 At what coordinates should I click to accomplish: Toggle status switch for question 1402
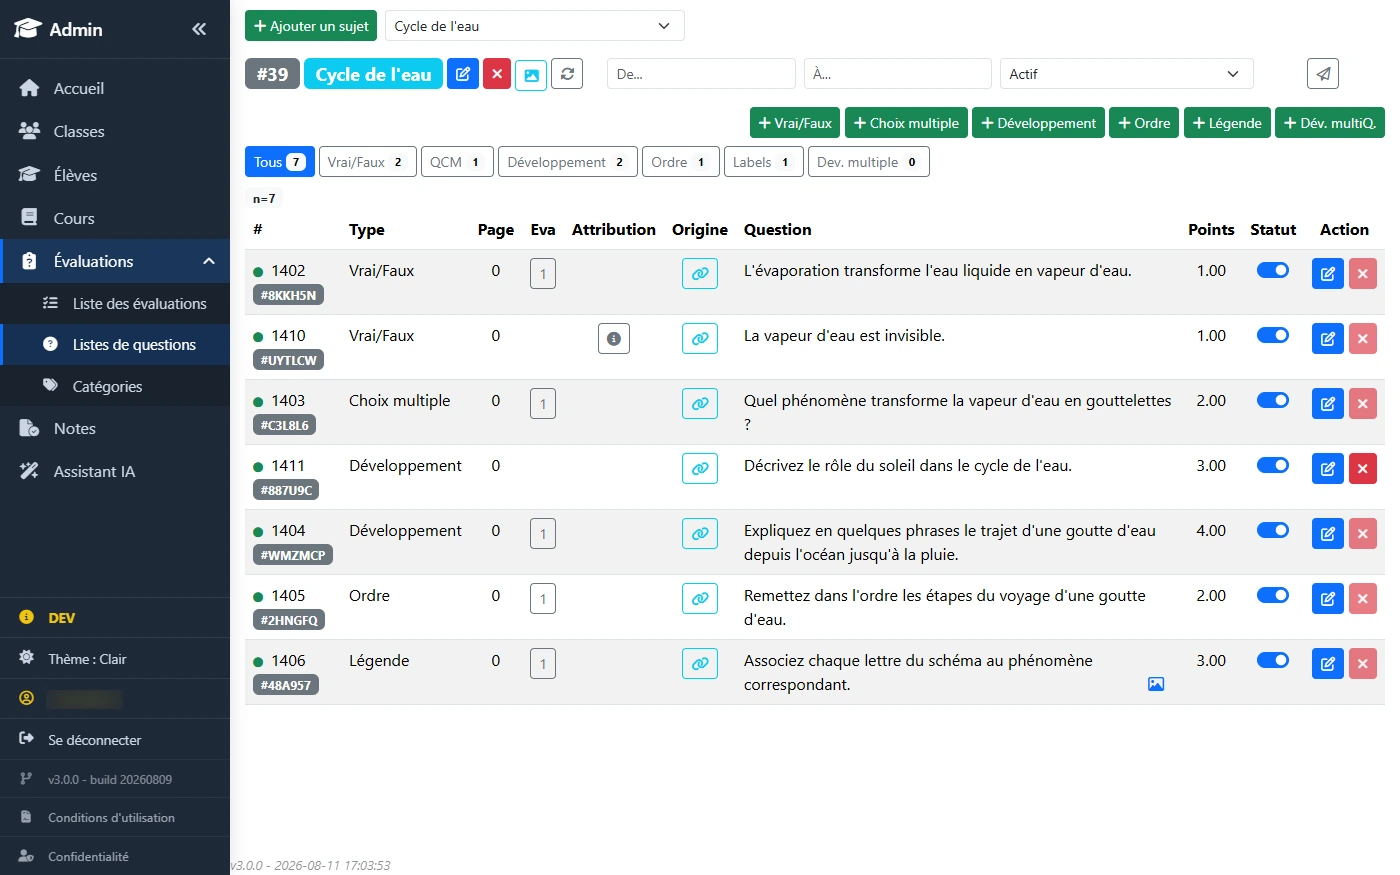(x=1273, y=270)
